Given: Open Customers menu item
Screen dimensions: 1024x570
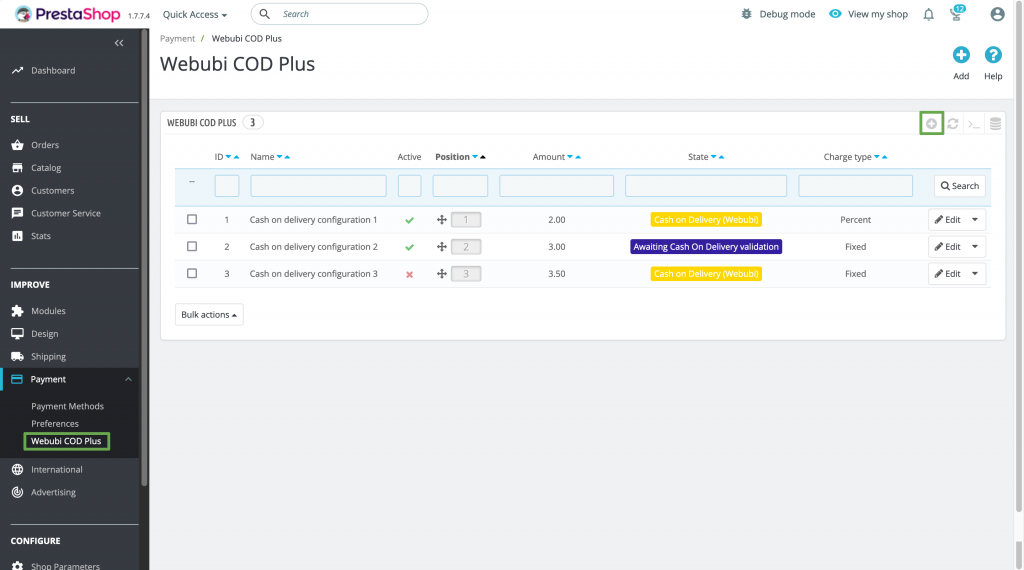Looking at the screenshot, I should pos(53,191).
